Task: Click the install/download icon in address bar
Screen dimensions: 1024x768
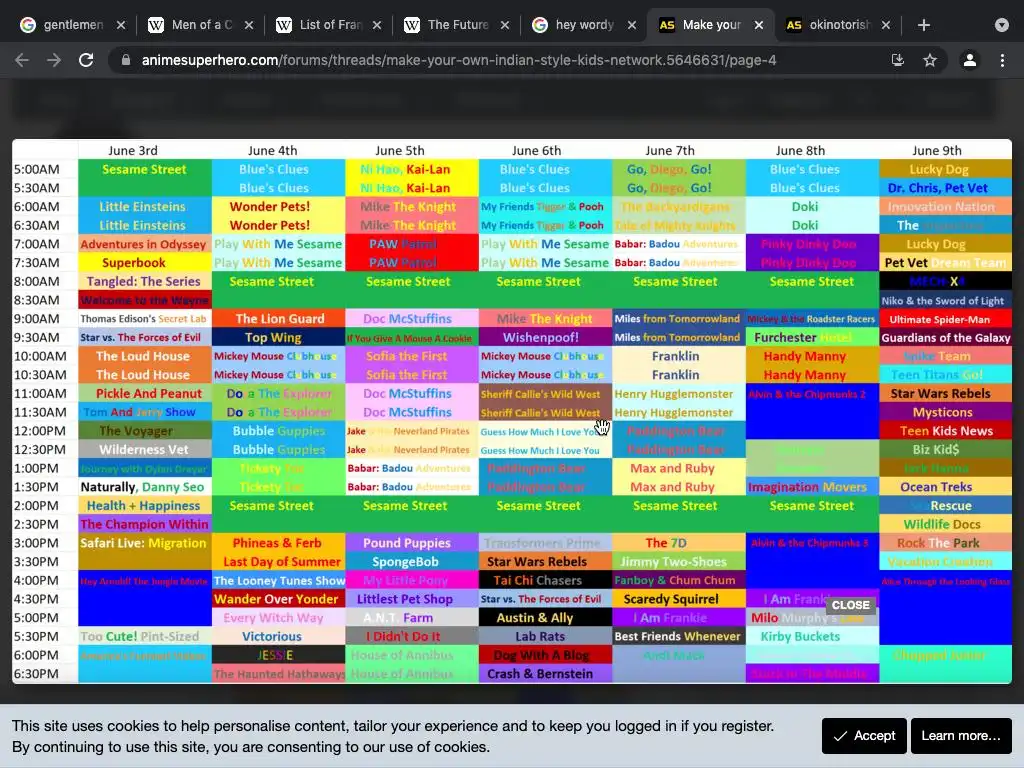Action: 898,60
